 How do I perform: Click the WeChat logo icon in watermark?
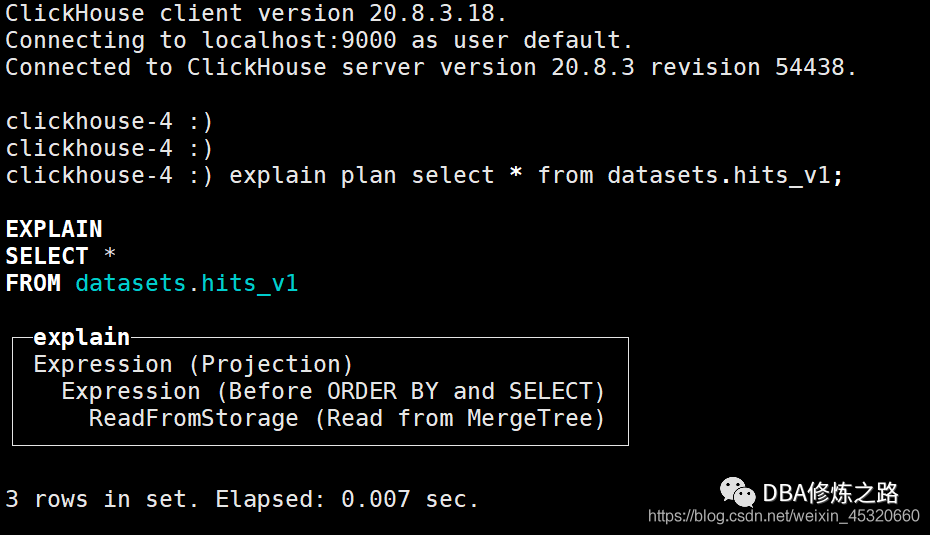click(737, 492)
